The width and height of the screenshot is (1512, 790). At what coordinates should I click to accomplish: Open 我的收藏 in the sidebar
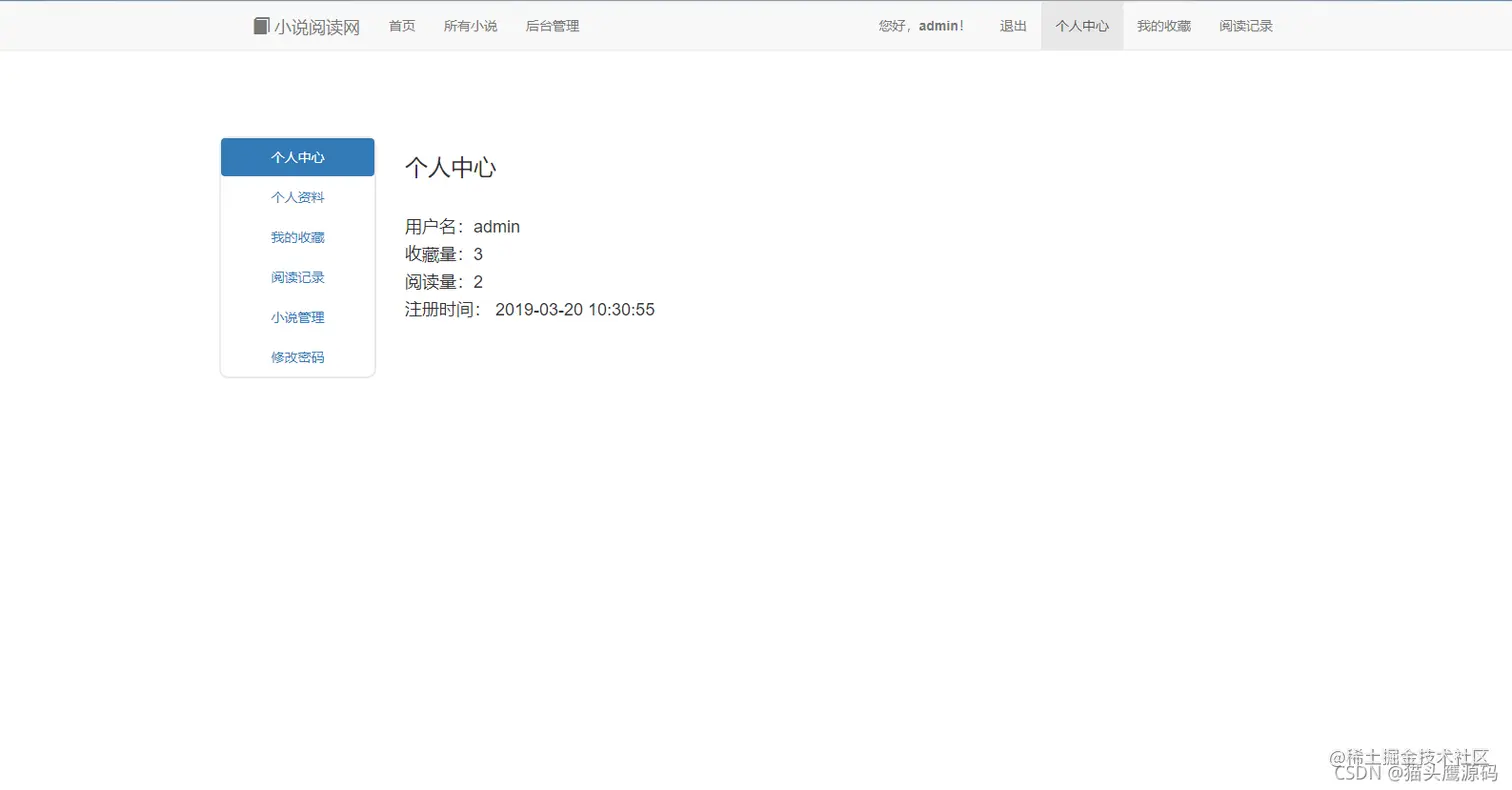click(298, 237)
